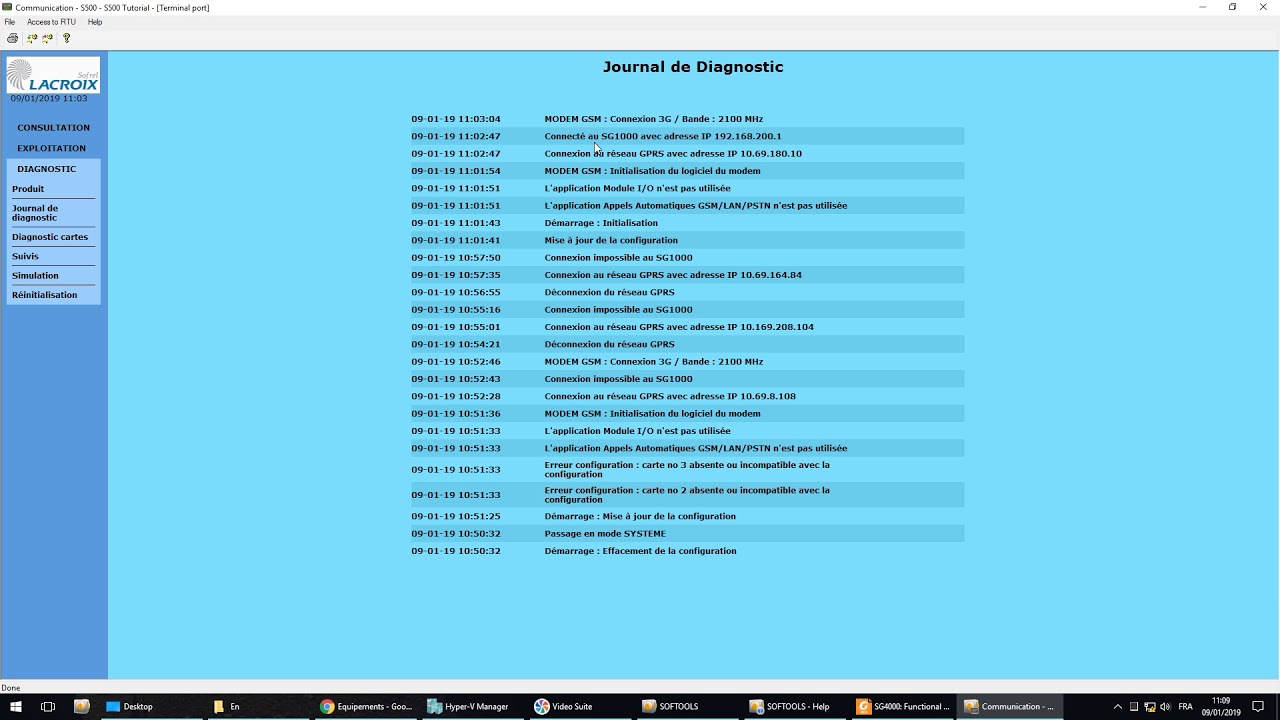
Task: Open Task View in the taskbar
Action: [x=48, y=706]
